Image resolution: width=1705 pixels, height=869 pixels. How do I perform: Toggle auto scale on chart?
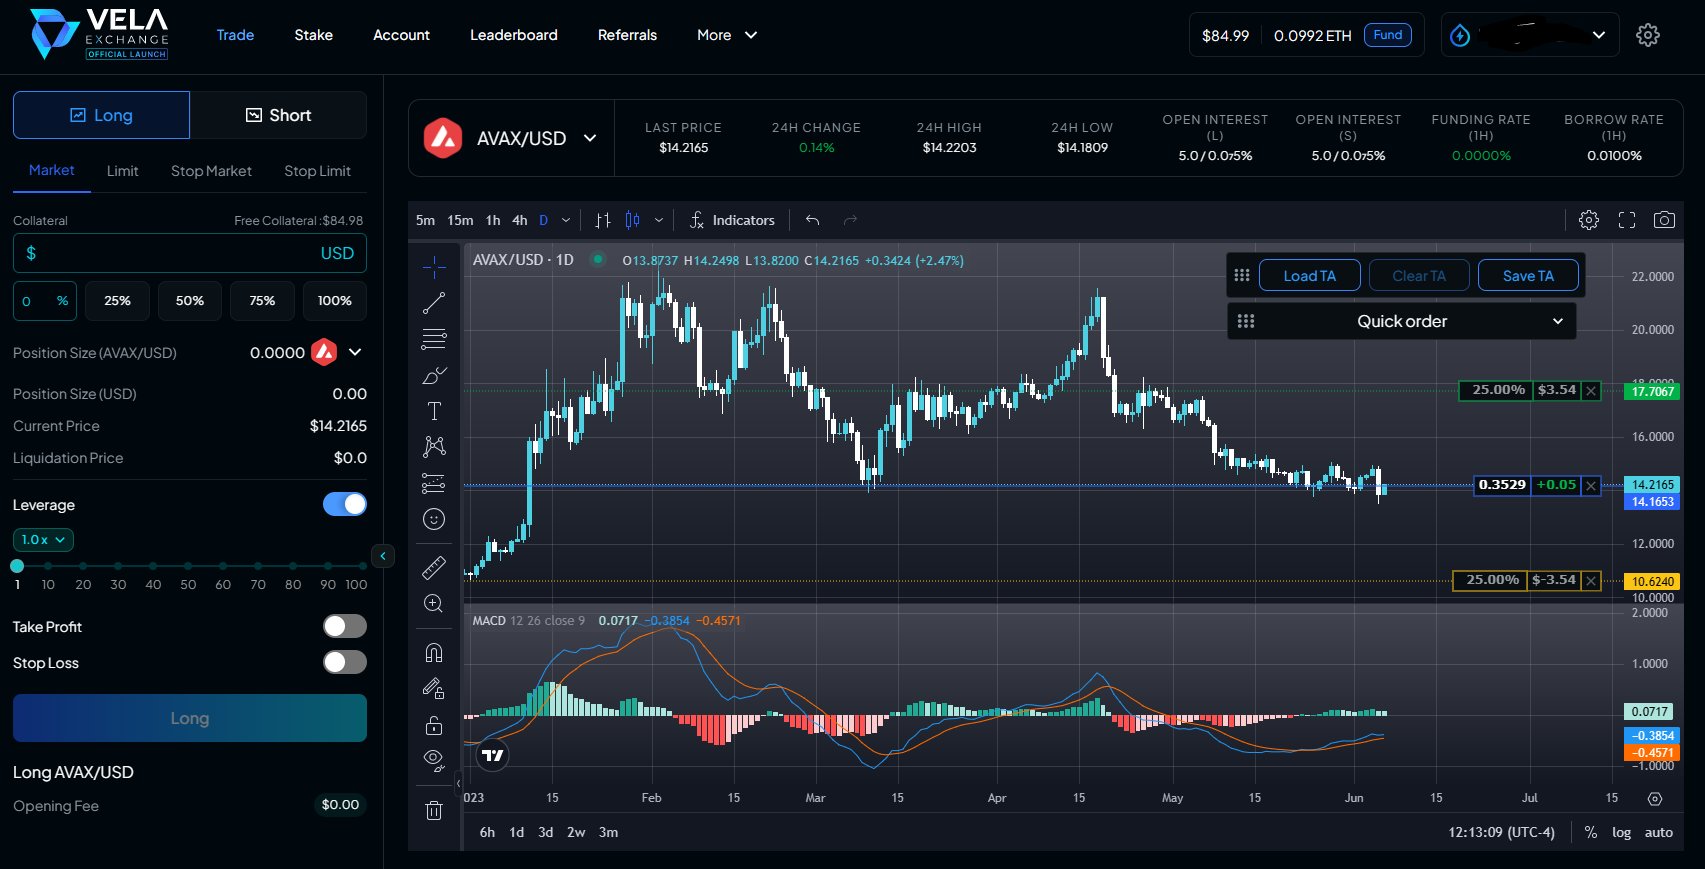click(1658, 832)
